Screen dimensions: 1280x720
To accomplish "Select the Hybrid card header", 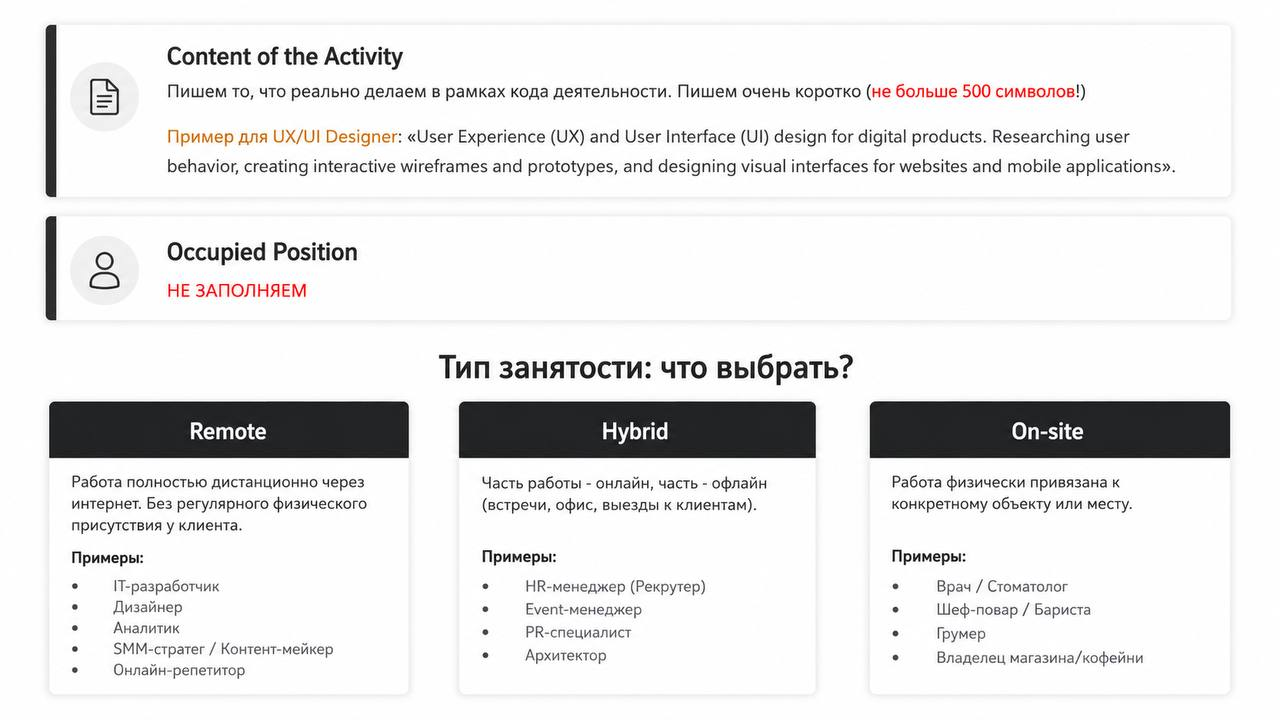I will 637,430.
